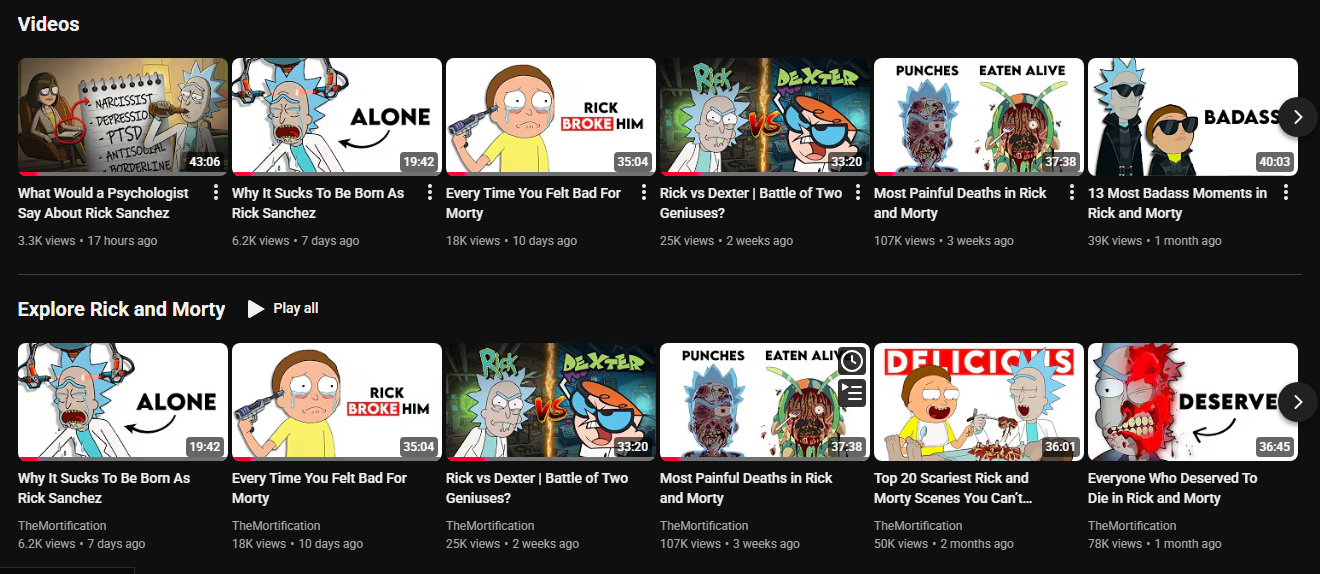Click the 36:45 duration badge

[1274, 447]
